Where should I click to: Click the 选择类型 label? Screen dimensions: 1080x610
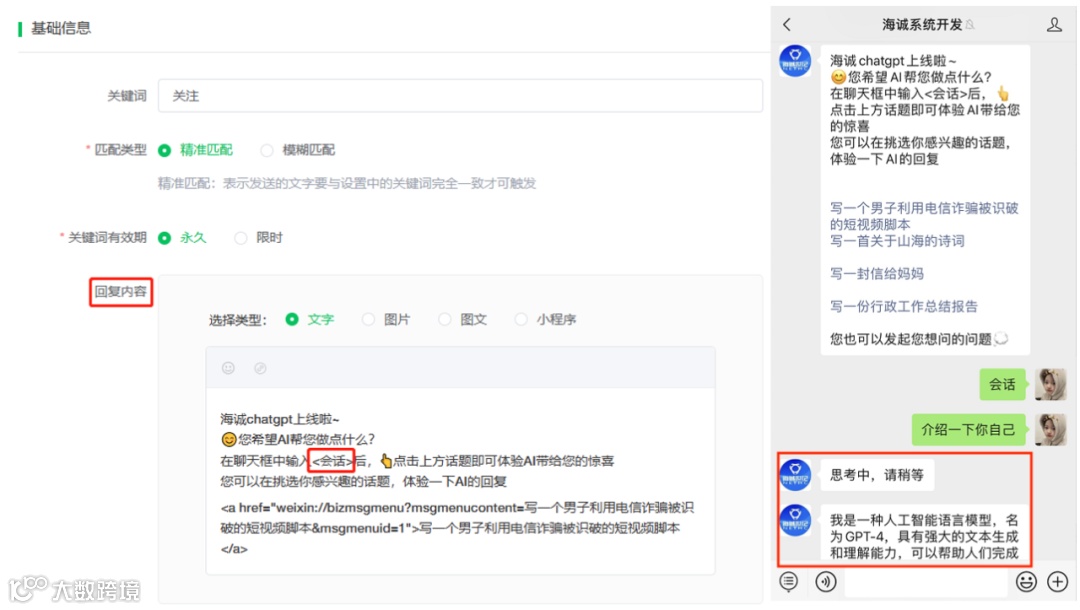click(x=237, y=319)
